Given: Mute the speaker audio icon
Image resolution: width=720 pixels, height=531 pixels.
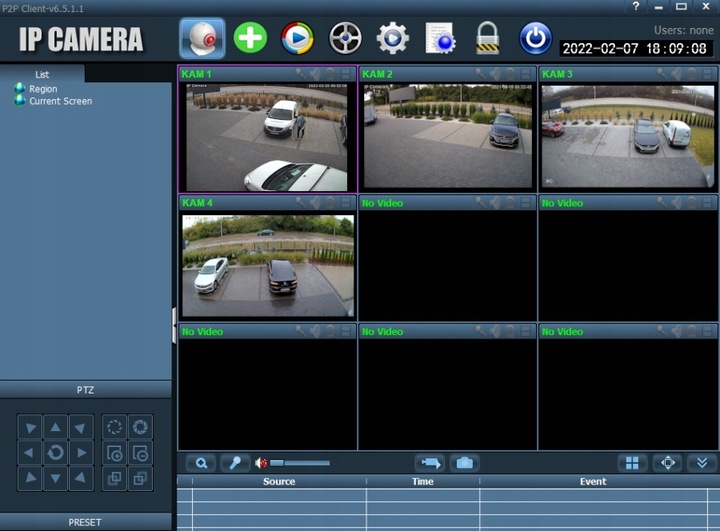Looking at the screenshot, I should pyautogui.click(x=262, y=463).
